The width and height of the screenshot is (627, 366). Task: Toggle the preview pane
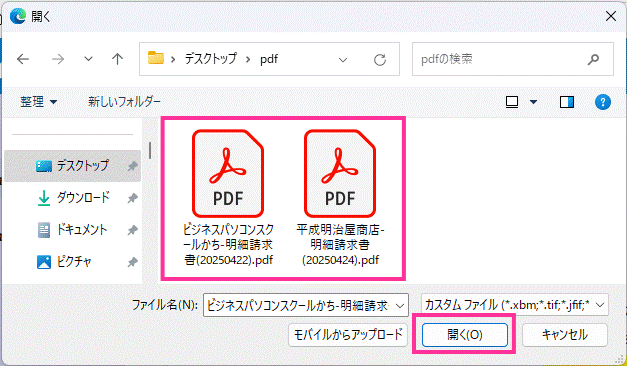click(567, 102)
